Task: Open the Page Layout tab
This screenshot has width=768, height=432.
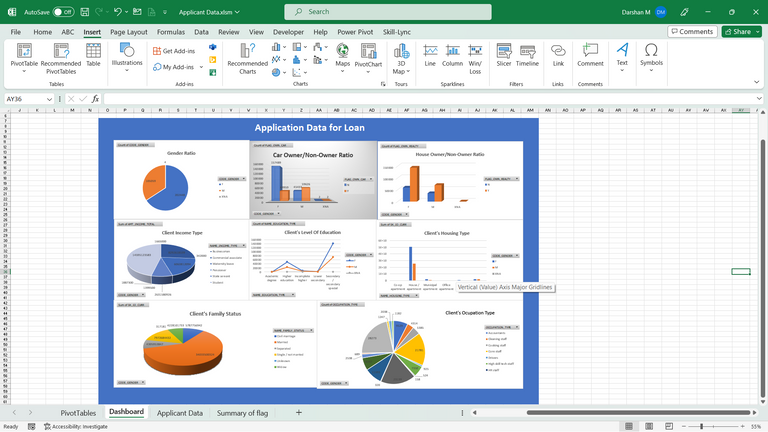Action: tap(129, 32)
